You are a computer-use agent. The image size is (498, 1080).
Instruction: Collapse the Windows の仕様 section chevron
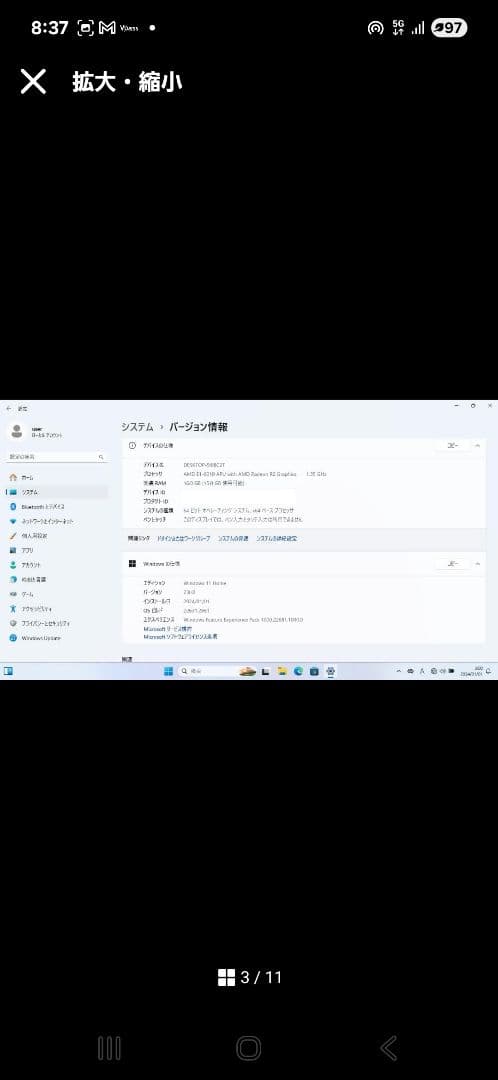[x=477, y=563]
